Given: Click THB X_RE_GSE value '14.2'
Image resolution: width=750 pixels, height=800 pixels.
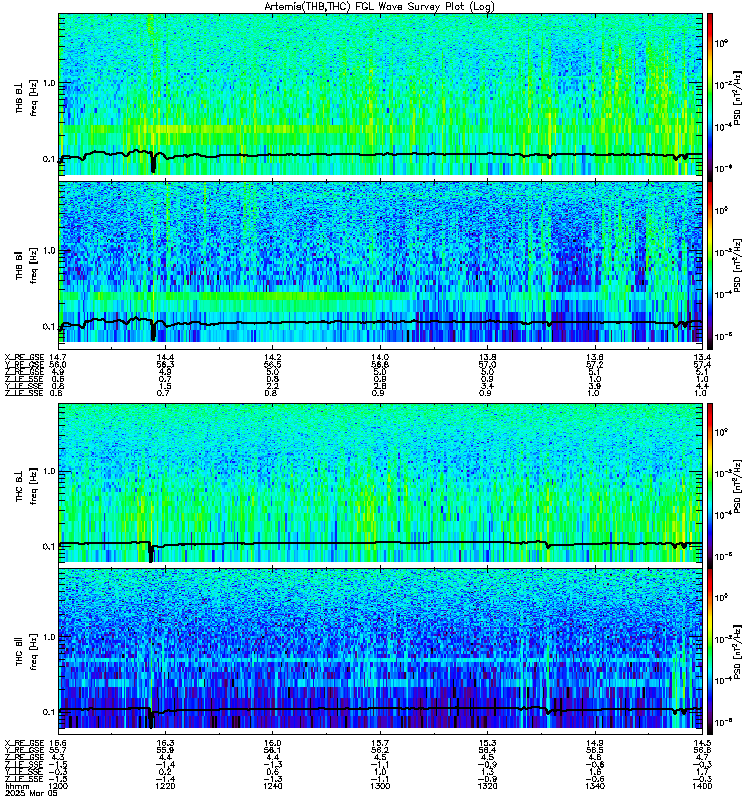Looking at the screenshot, I should click(x=272, y=357).
